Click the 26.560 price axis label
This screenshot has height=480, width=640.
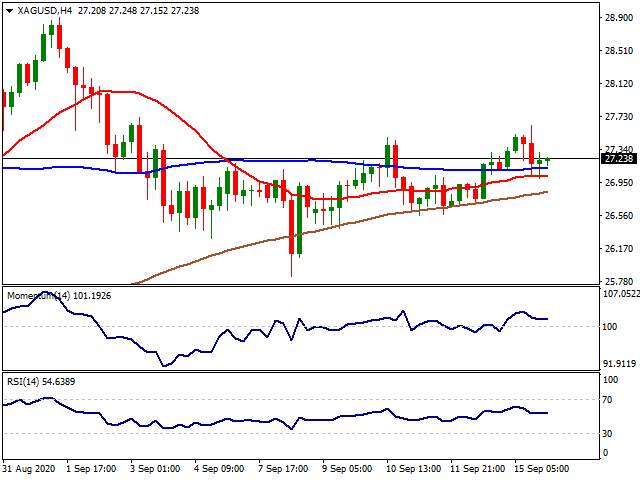click(619, 216)
